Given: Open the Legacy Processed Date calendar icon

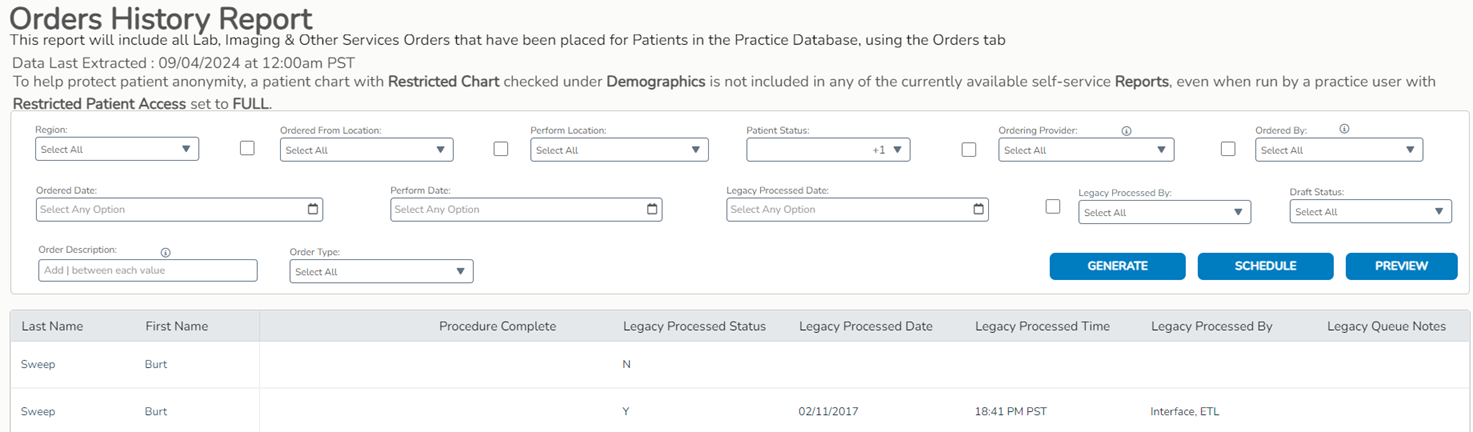Looking at the screenshot, I should tap(978, 210).
